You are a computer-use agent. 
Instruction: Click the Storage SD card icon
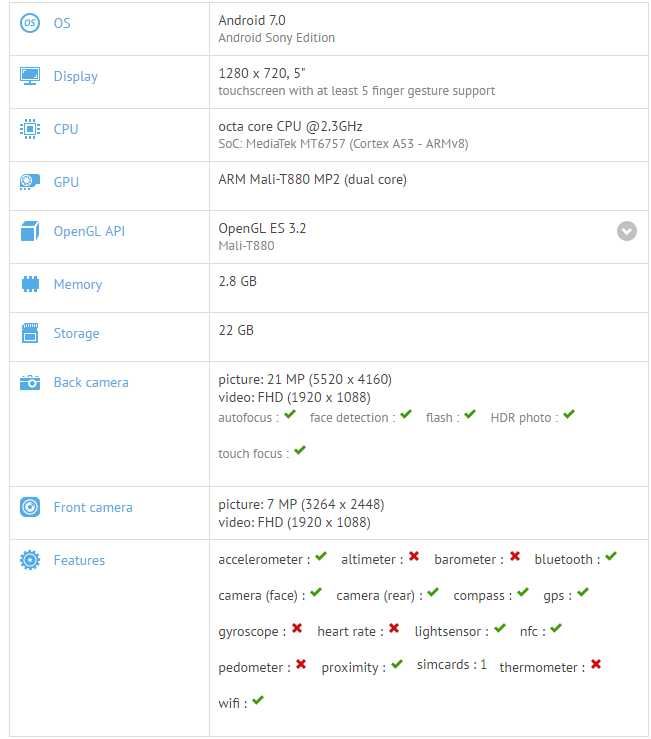30,333
